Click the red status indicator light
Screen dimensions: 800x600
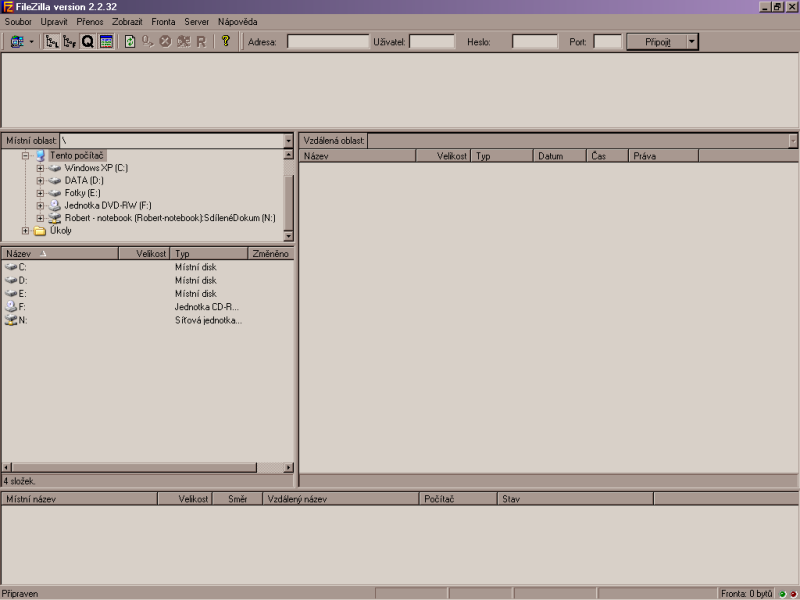[793, 594]
